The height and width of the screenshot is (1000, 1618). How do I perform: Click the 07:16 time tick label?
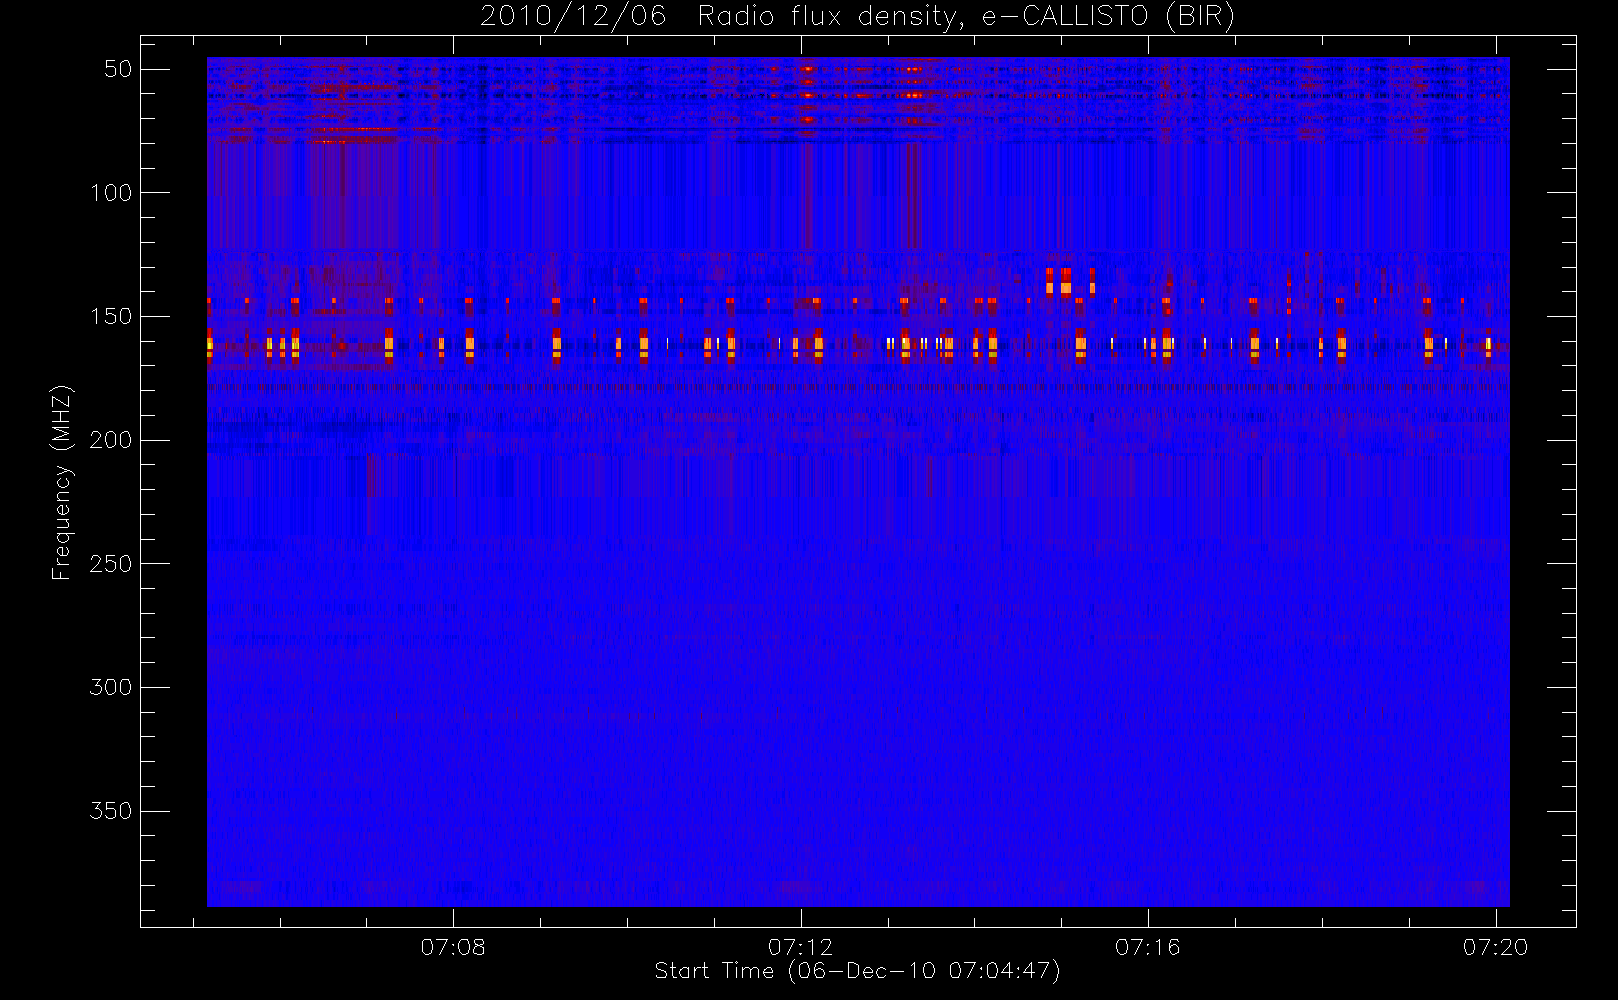[x=1148, y=947]
